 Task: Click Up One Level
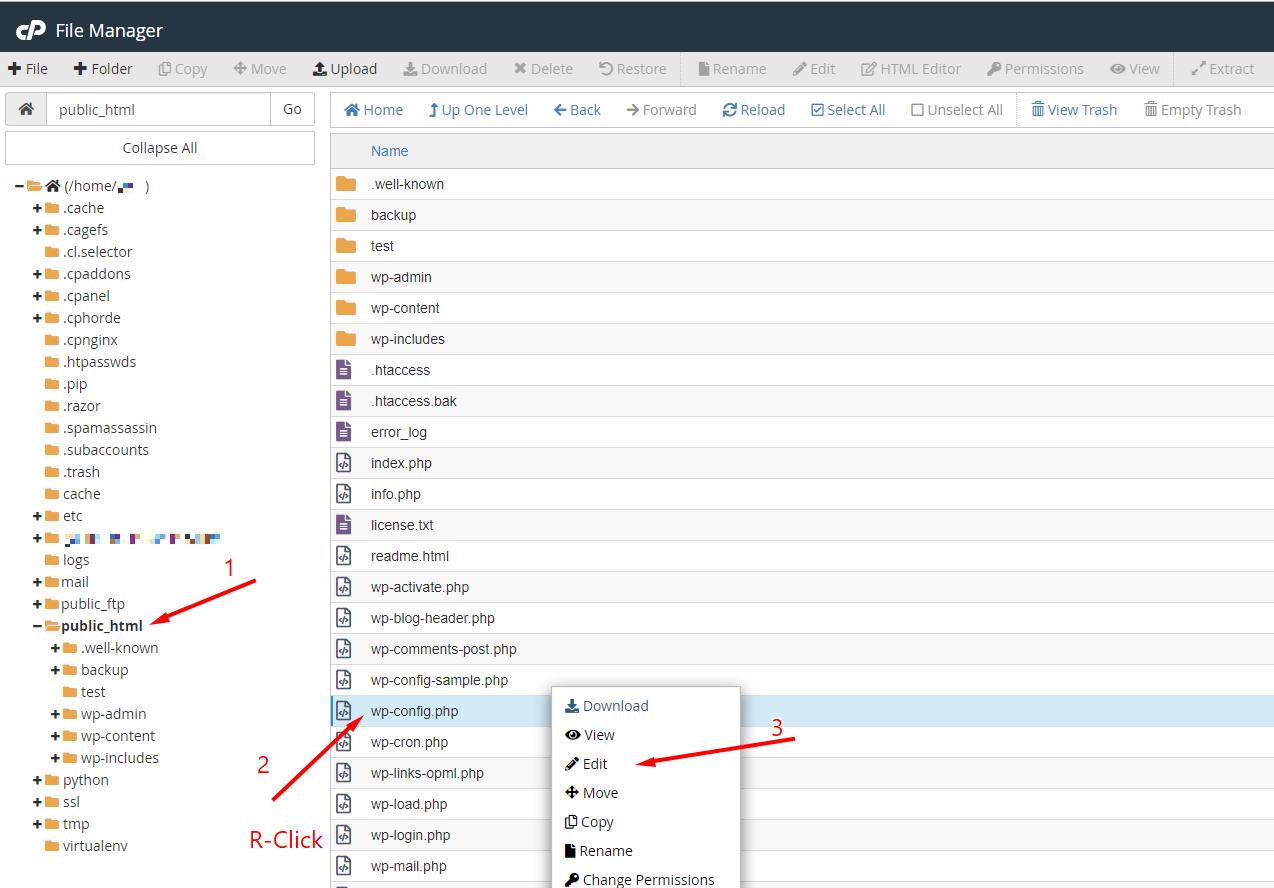(478, 110)
